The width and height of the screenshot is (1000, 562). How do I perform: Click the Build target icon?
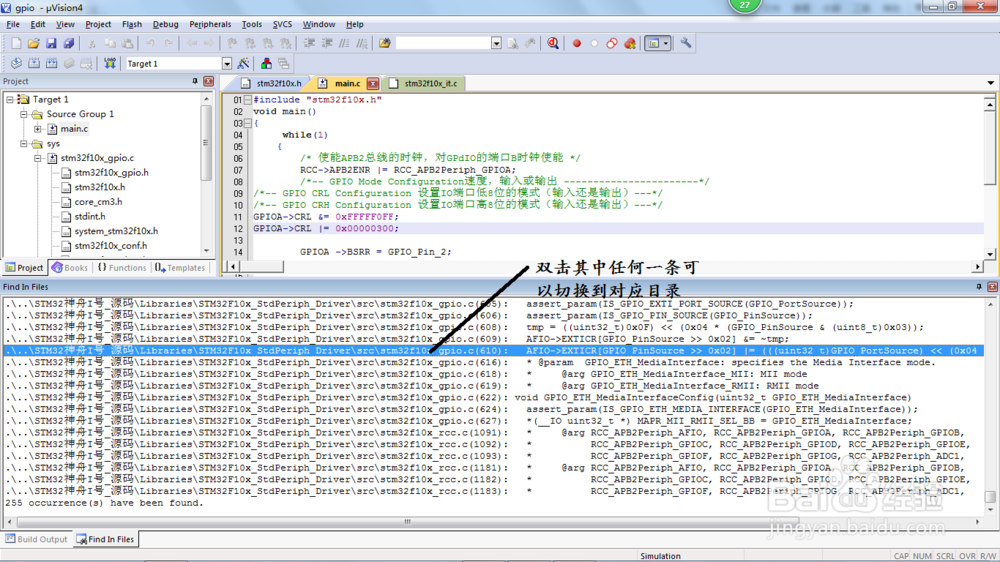coord(34,64)
